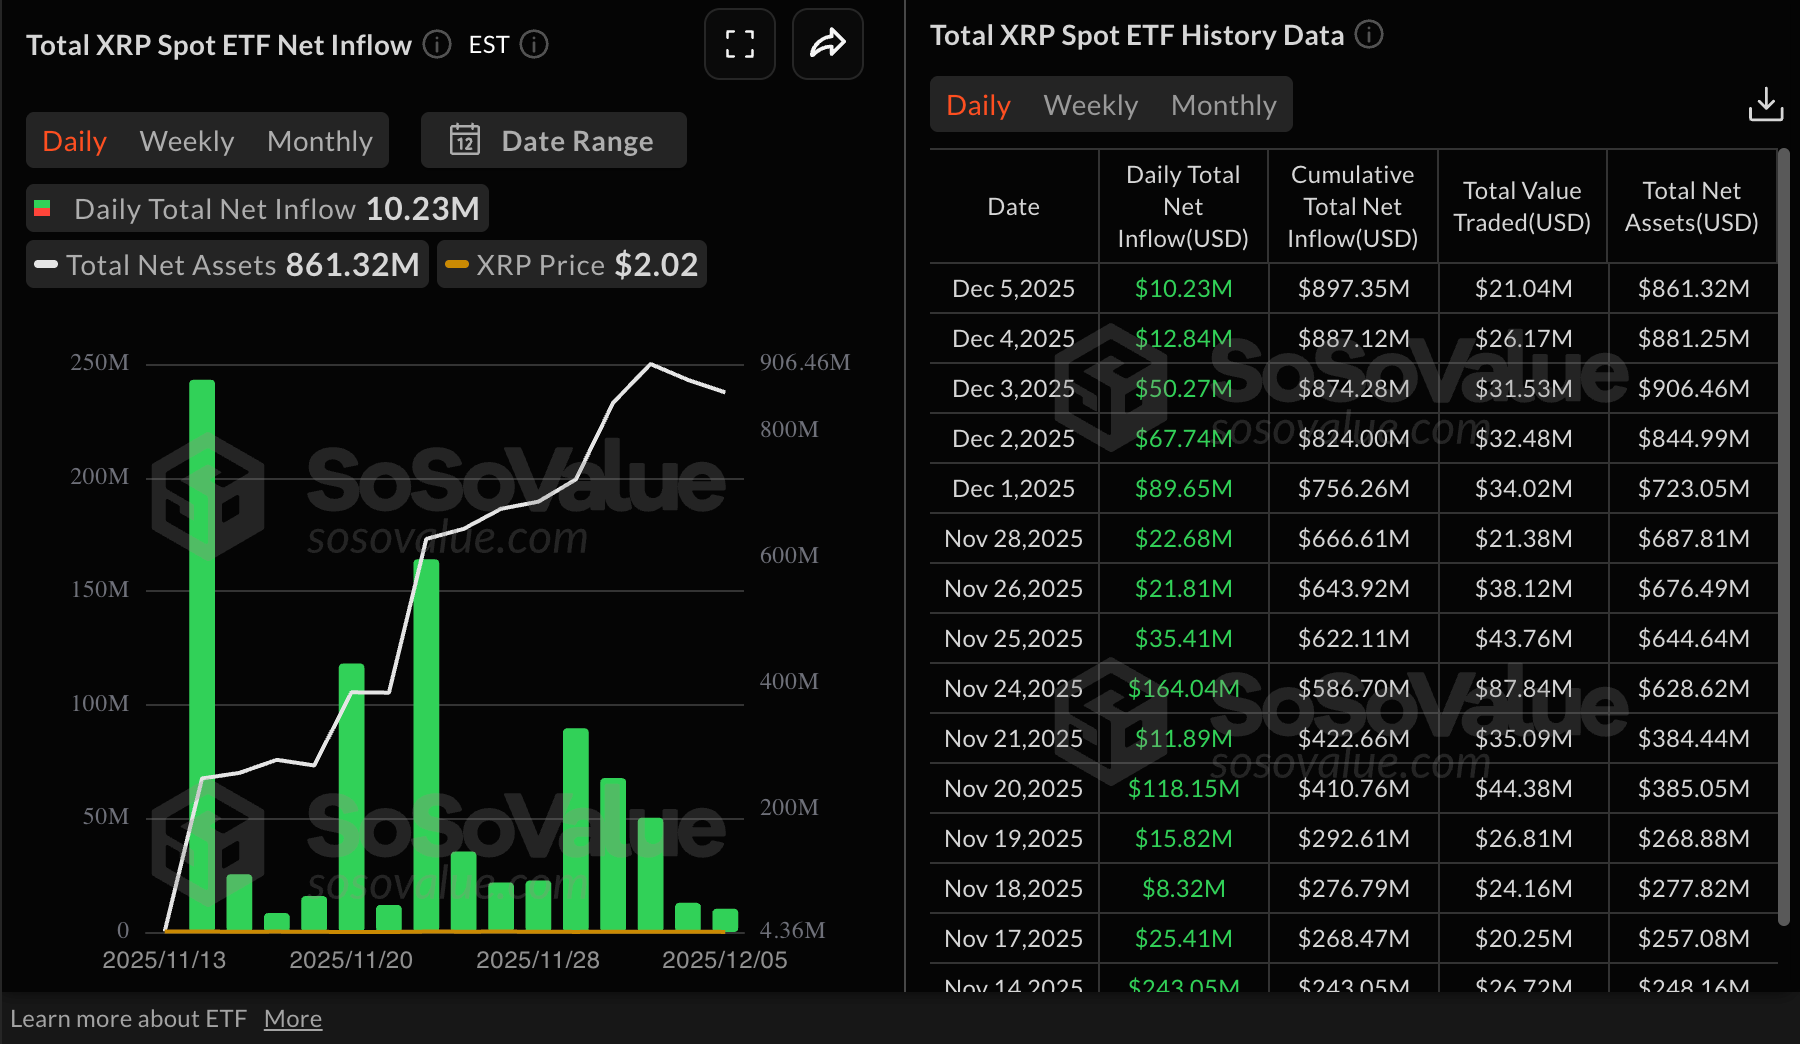Screen dimensions: 1800x1044
Task: Click the More link at the bottom
Action: [x=293, y=1018]
